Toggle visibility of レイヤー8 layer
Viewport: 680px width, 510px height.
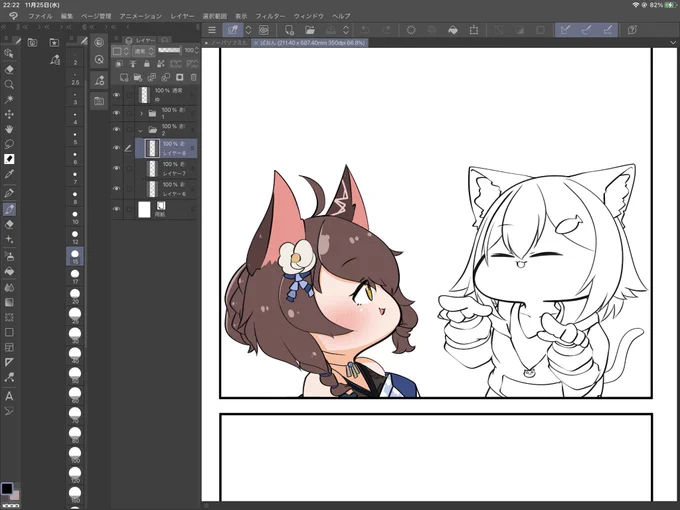(116, 148)
